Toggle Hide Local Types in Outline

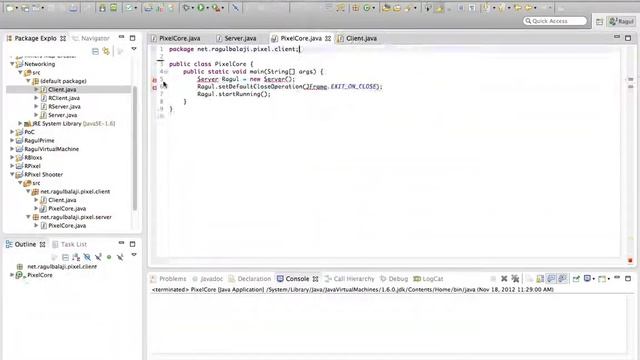point(120,257)
